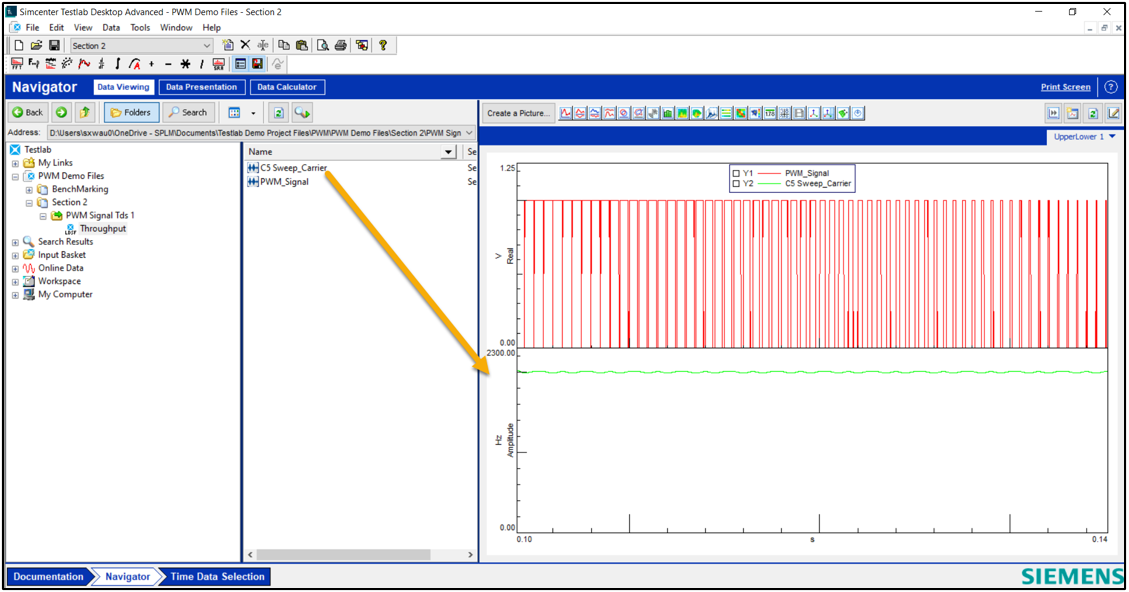Screen dimensions: 1129x592
Task: Open the Section 2 dropdown
Action: coord(207,45)
